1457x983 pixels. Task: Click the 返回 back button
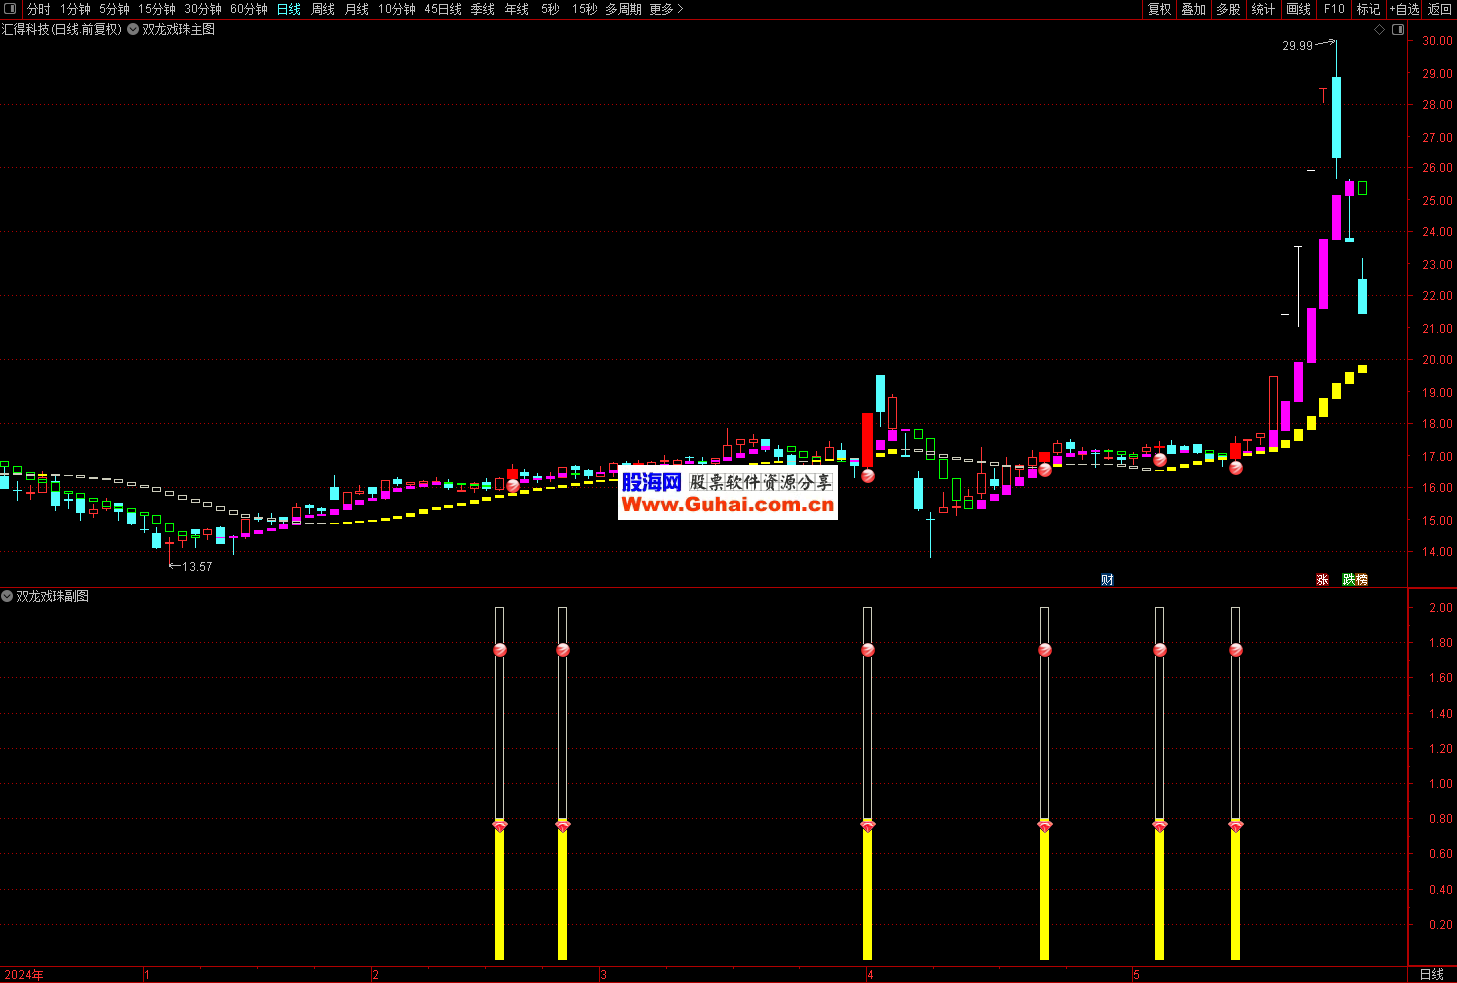(x=1440, y=9)
